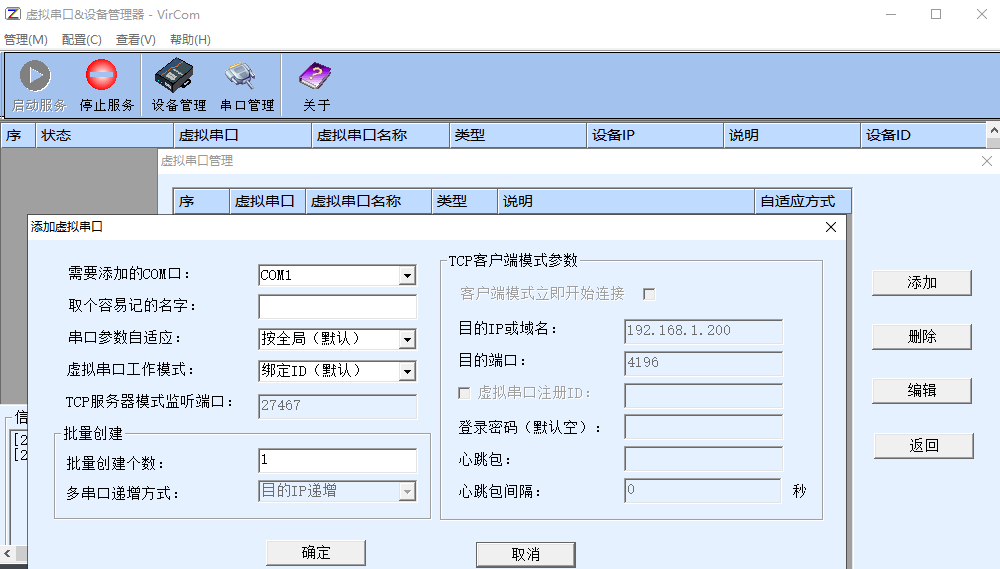1000x569 pixels.
Task: Click the 心跳包 input field
Action: click(703, 459)
